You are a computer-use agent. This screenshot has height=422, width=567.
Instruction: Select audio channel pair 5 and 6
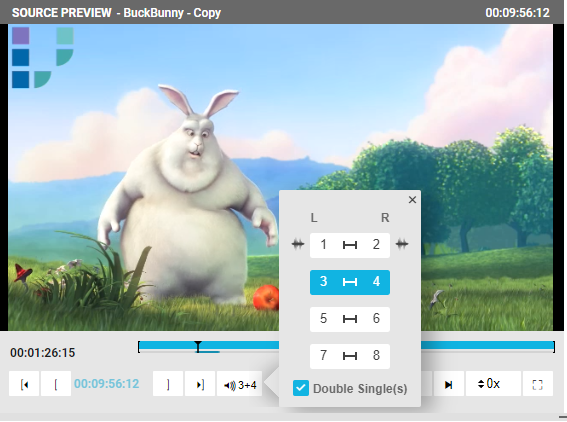pyautogui.click(x=350, y=319)
